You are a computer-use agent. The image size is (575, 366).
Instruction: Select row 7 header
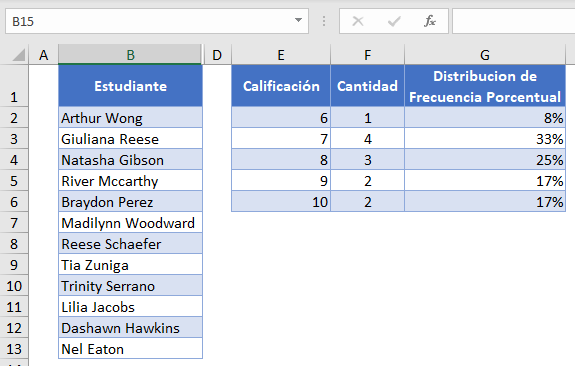pos(14,223)
